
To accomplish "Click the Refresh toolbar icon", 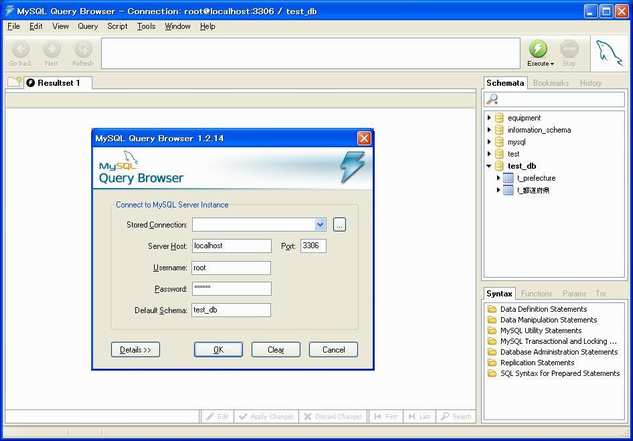I will (x=83, y=50).
